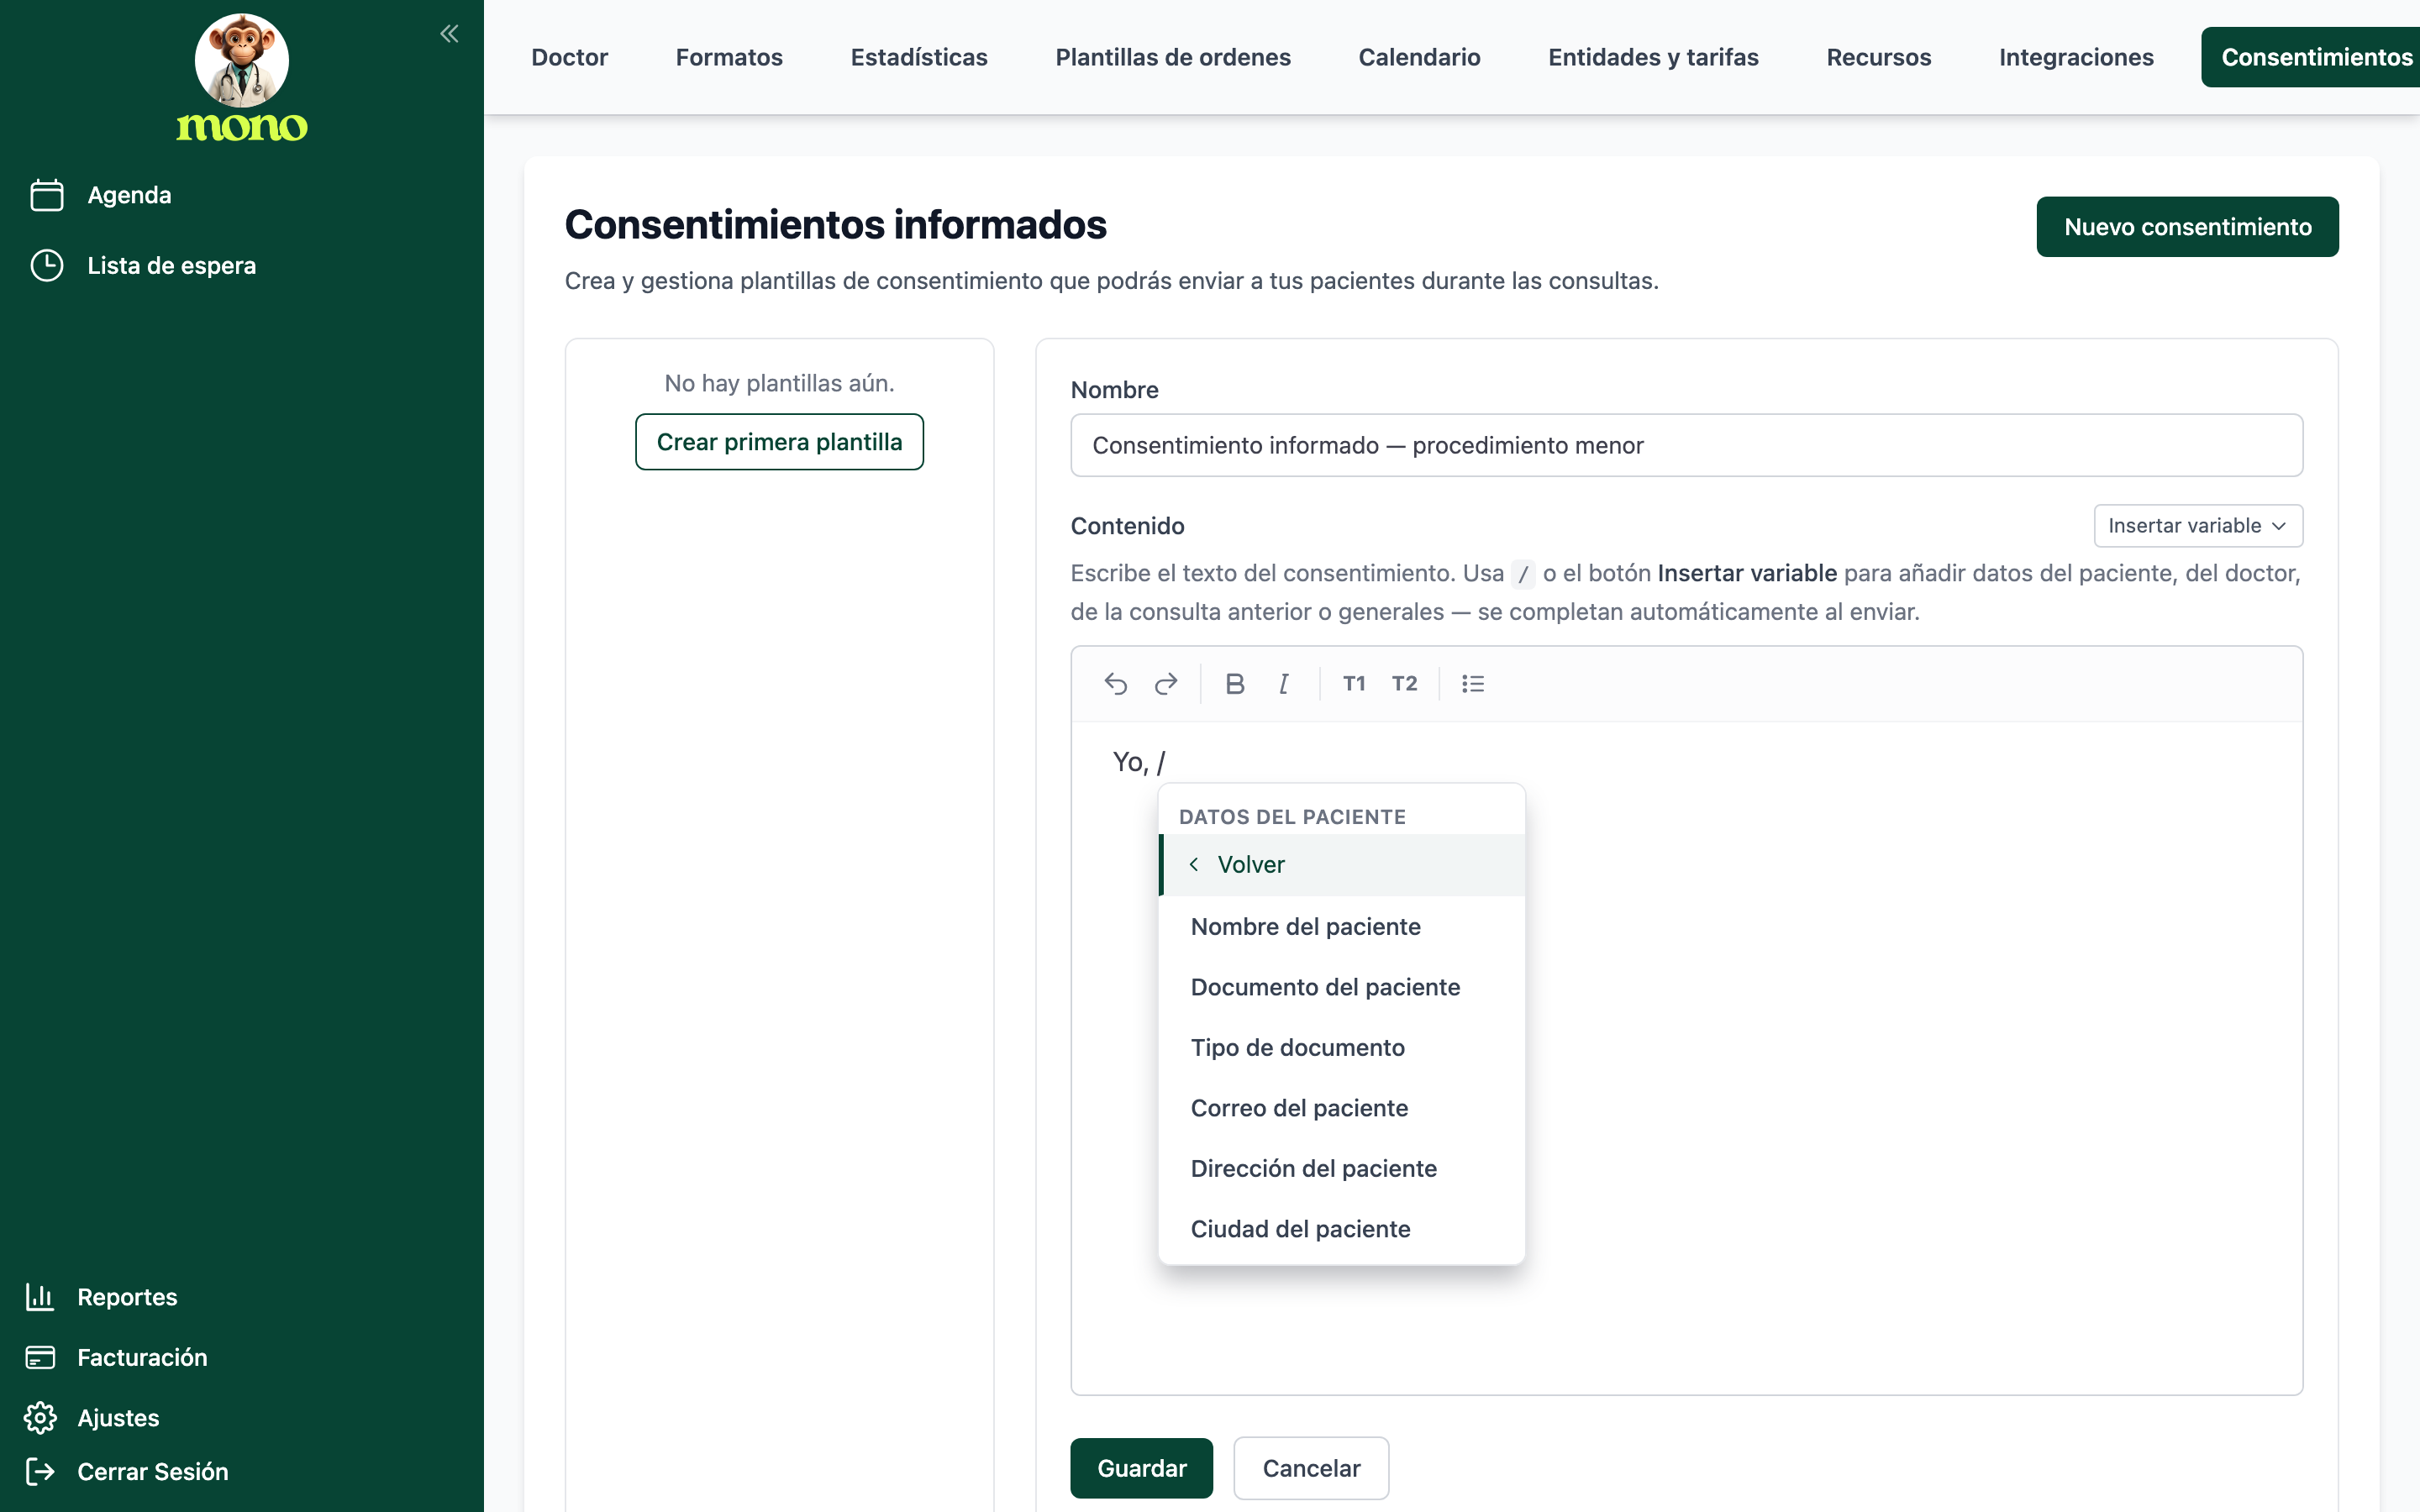Viewport: 2420px width, 1512px height.
Task: Apply T1 heading style
Action: pyautogui.click(x=1354, y=684)
